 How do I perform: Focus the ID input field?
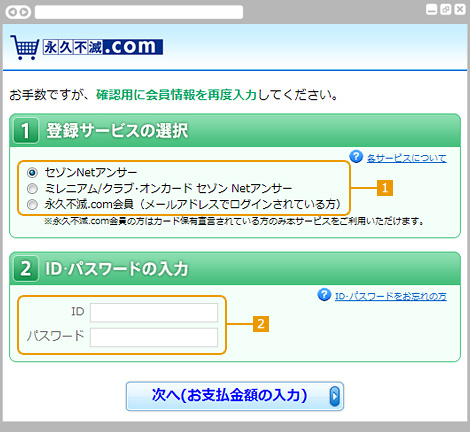154,313
